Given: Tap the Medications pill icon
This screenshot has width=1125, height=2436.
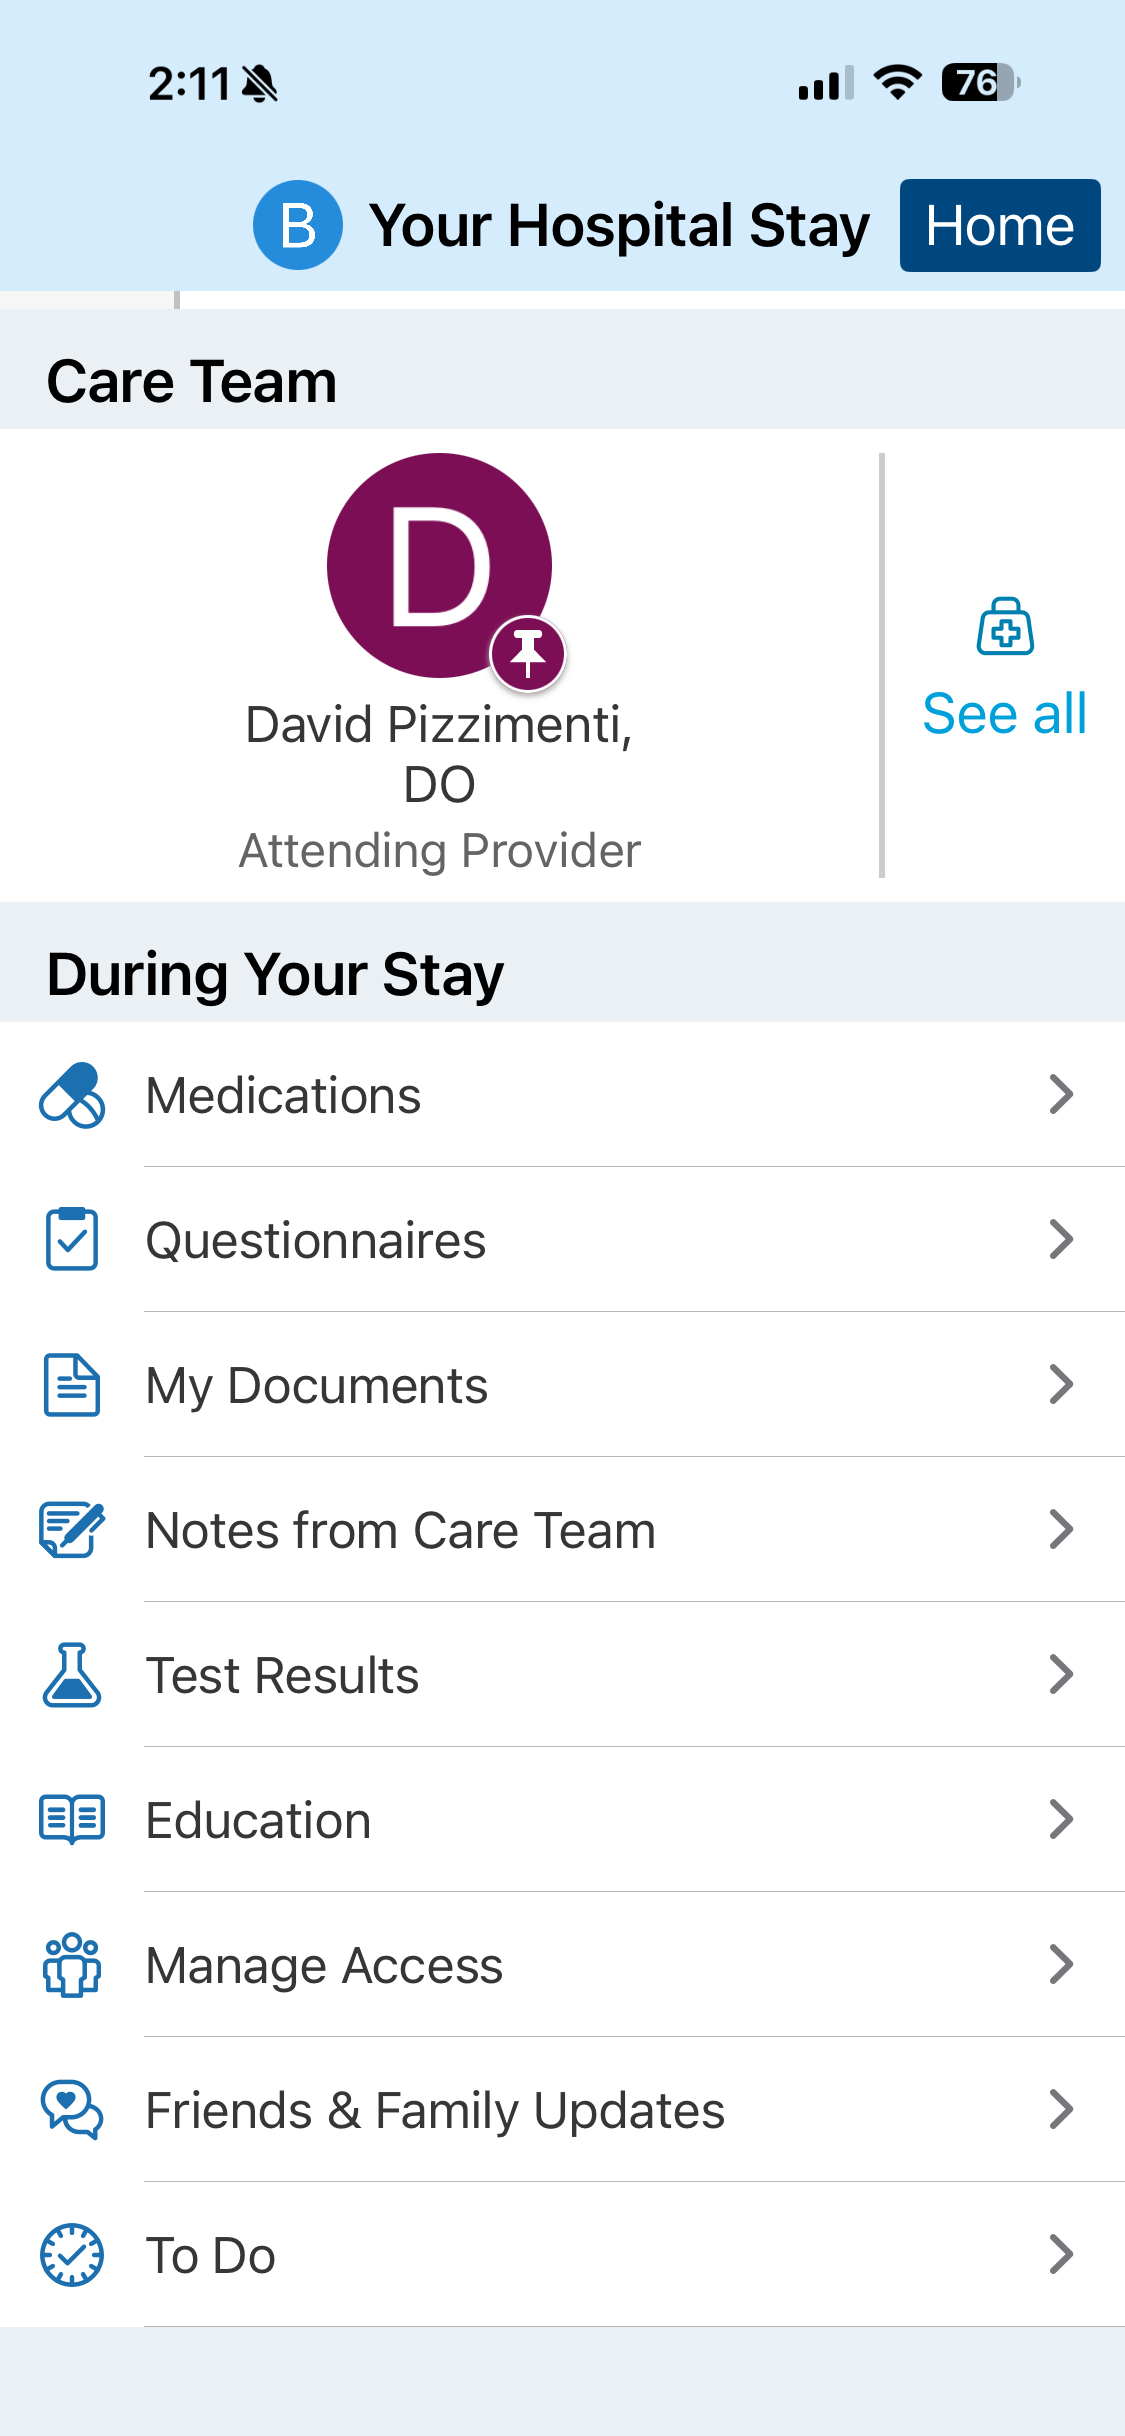Looking at the screenshot, I should (x=72, y=1095).
